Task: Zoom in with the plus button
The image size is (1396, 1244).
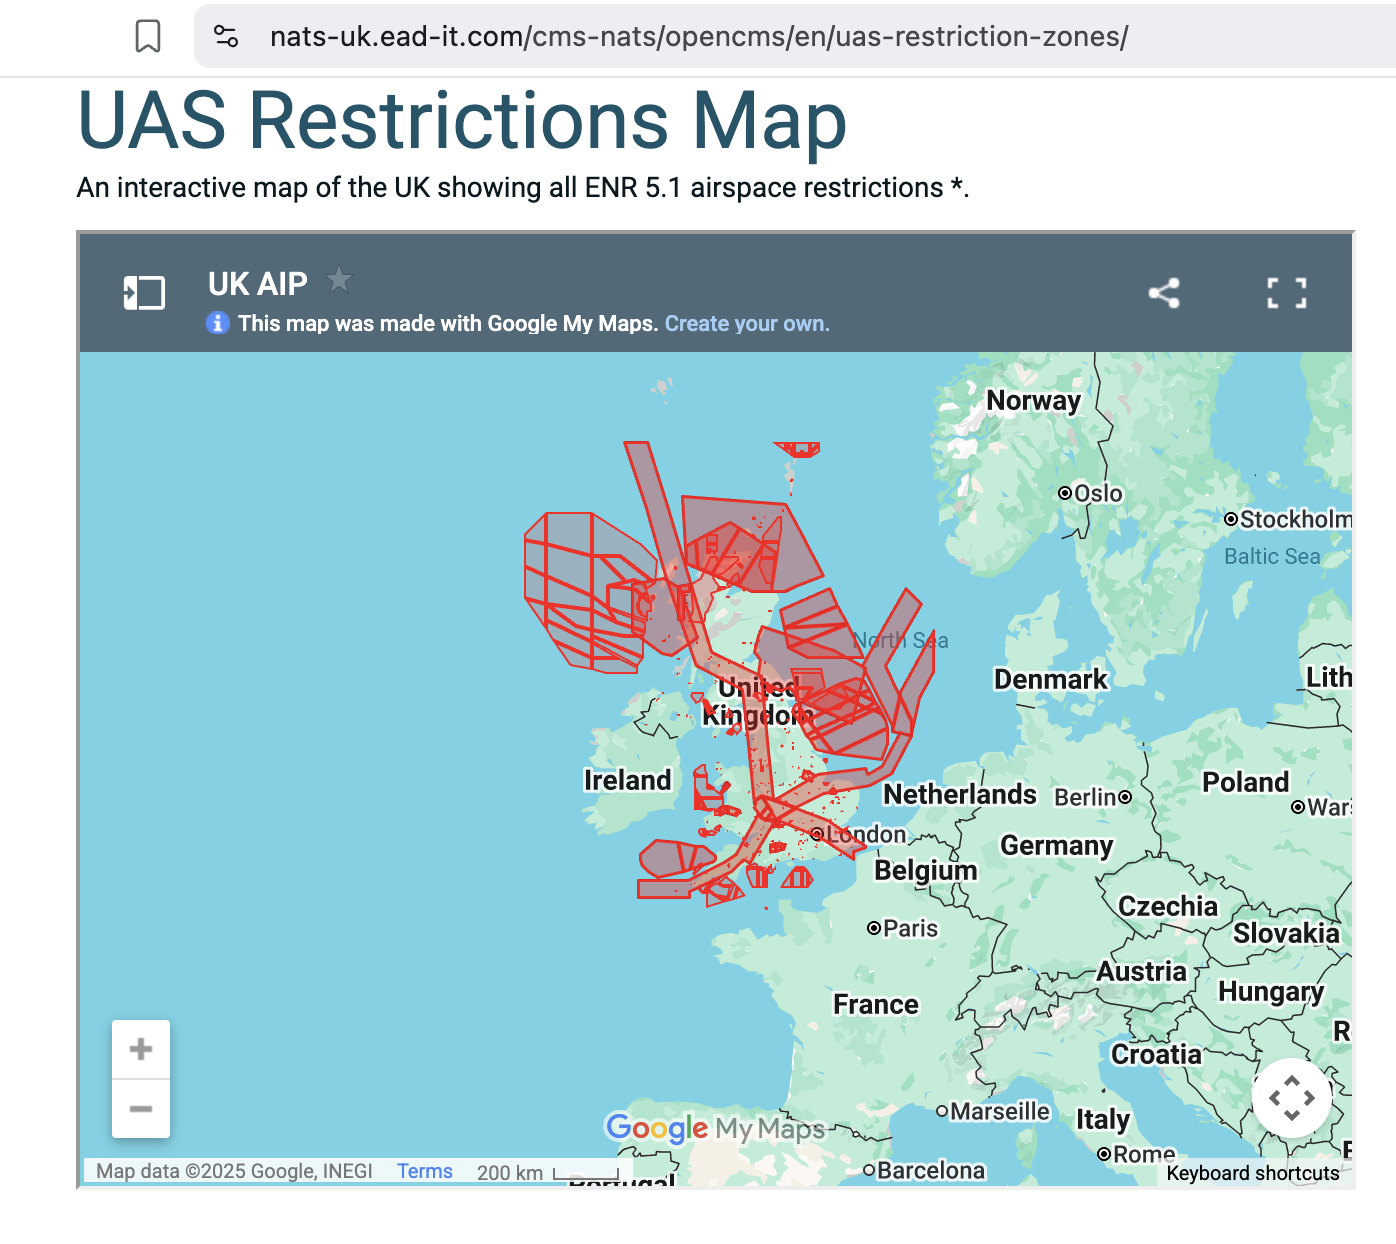Action: tap(141, 1049)
